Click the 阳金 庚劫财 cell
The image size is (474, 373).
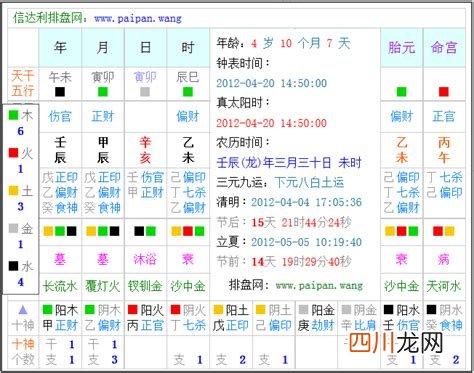pyautogui.click(x=316, y=318)
